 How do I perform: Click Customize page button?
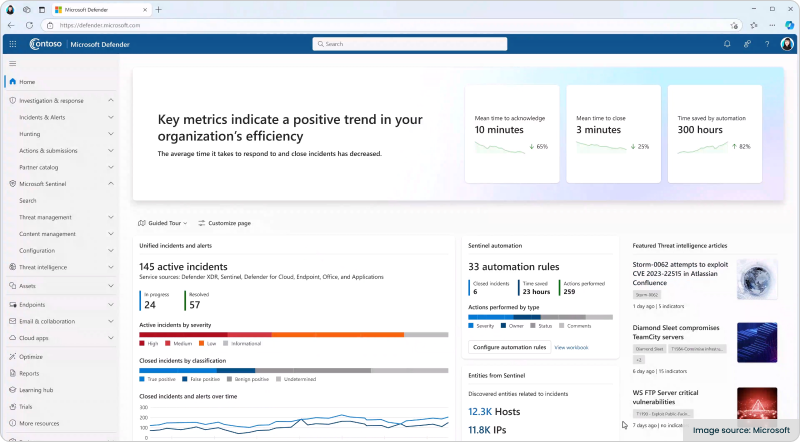coord(224,223)
